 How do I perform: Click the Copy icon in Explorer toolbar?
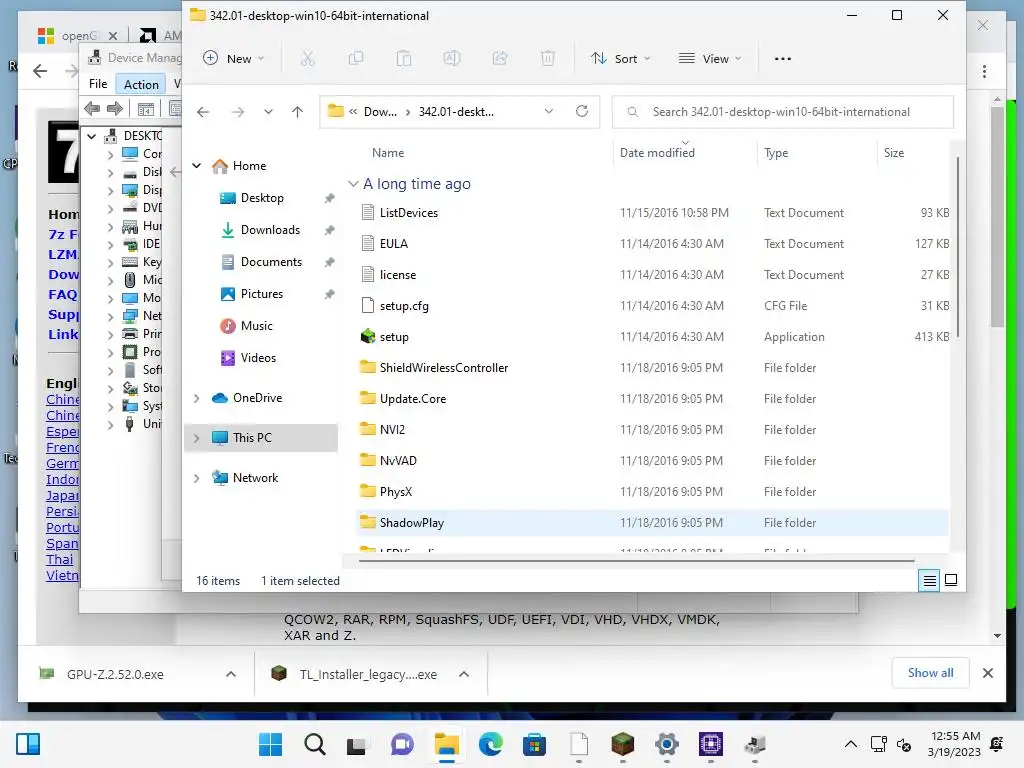click(x=356, y=59)
